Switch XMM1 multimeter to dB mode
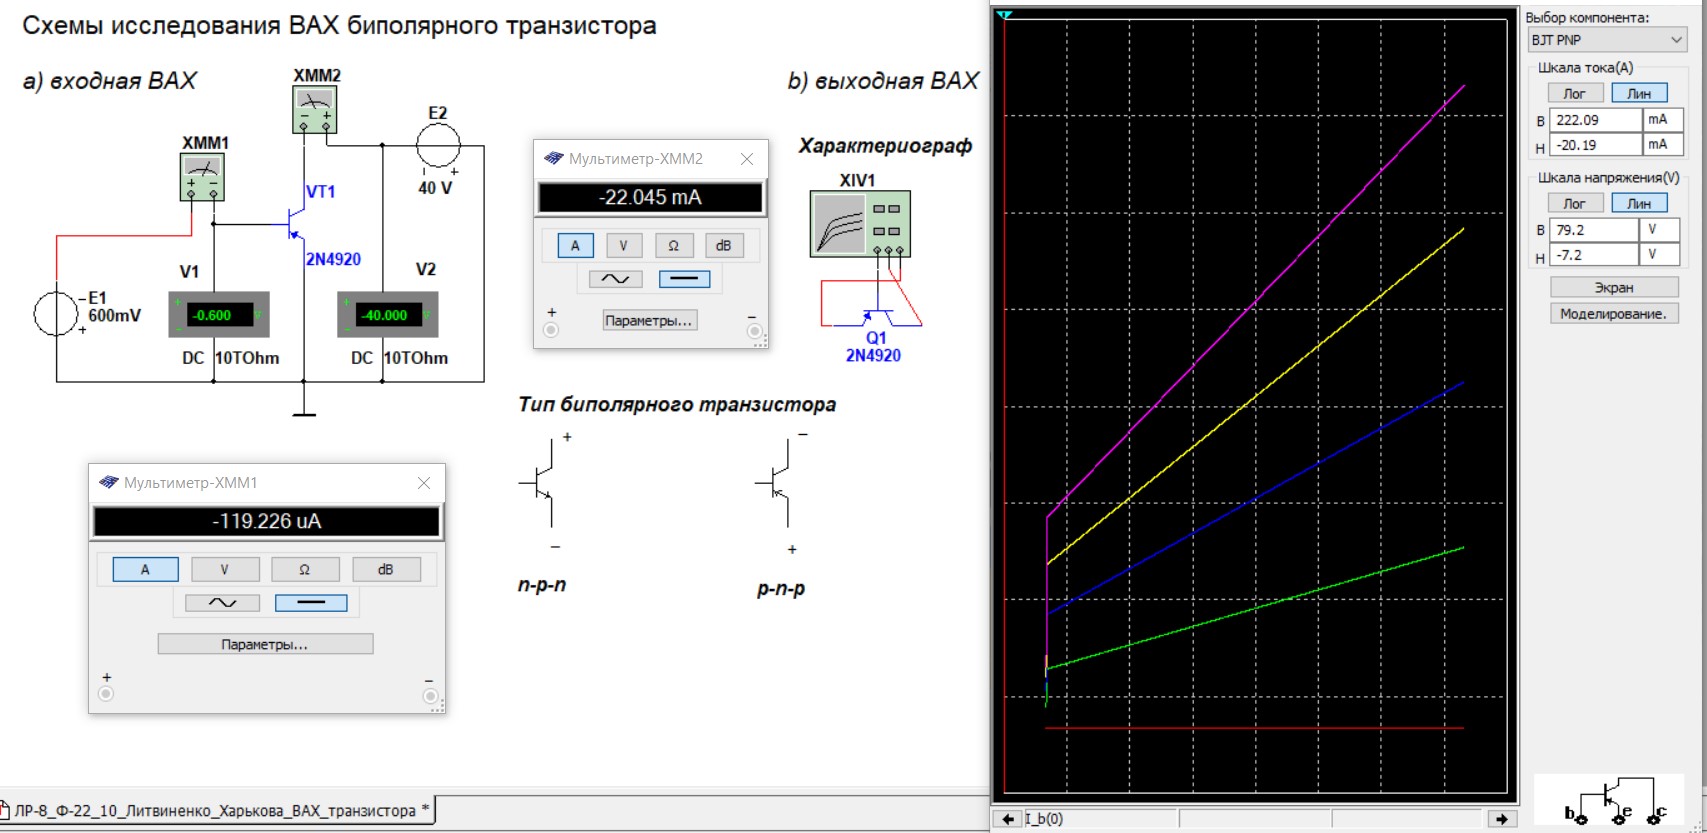The height and width of the screenshot is (833, 1707). point(386,569)
